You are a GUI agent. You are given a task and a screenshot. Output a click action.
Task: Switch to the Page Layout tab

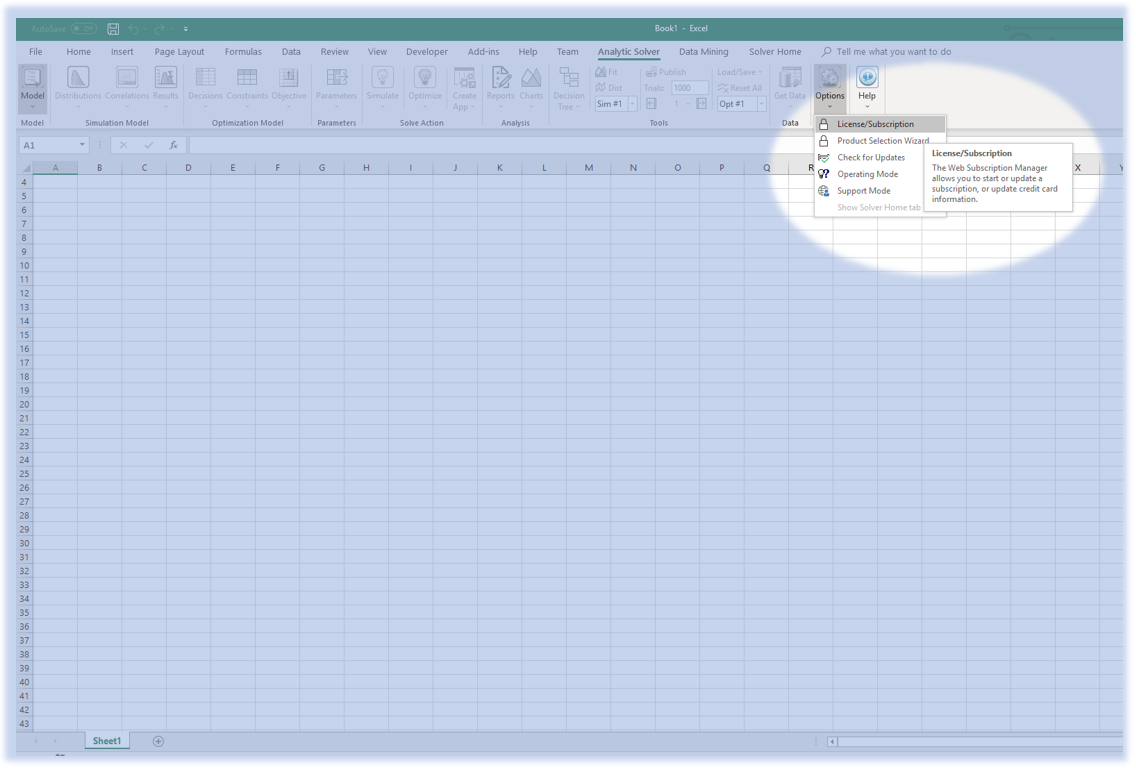point(179,51)
